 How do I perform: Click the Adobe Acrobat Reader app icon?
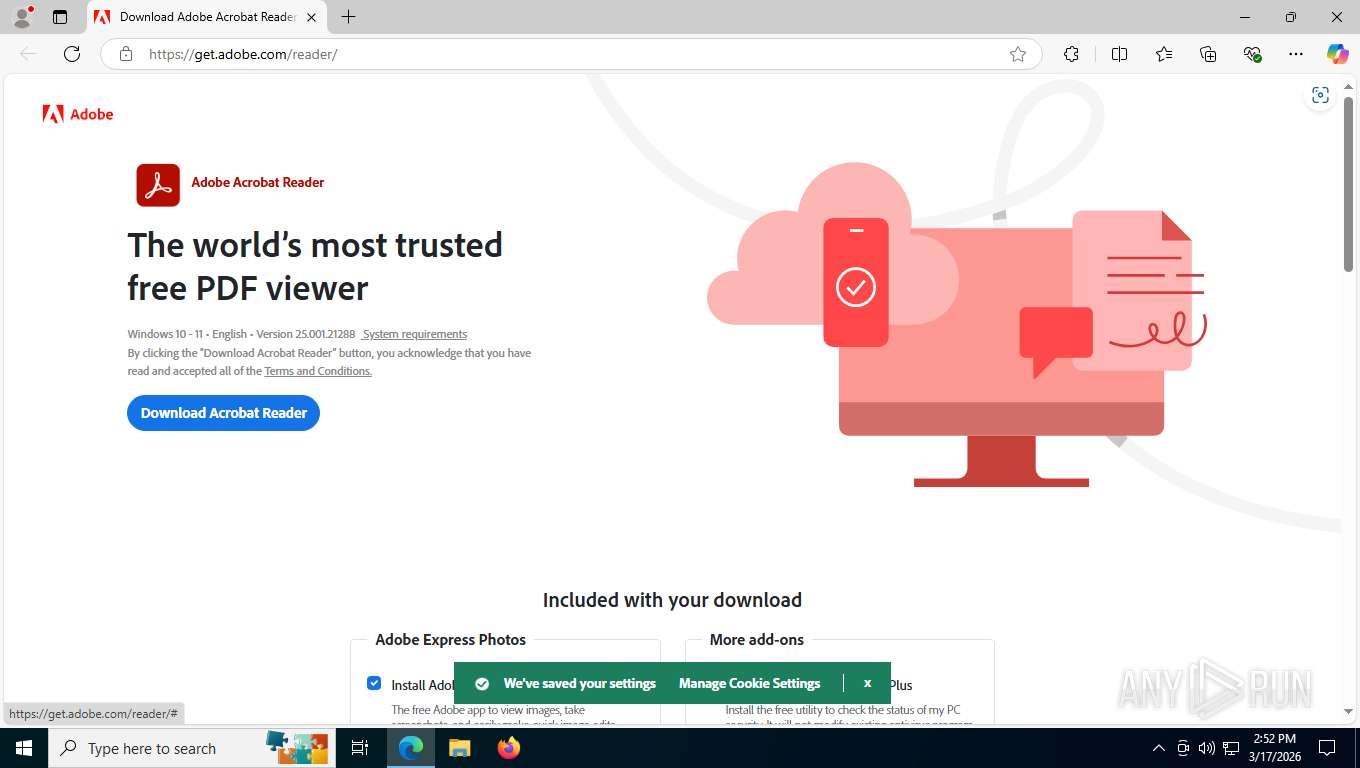pyautogui.click(x=158, y=185)
